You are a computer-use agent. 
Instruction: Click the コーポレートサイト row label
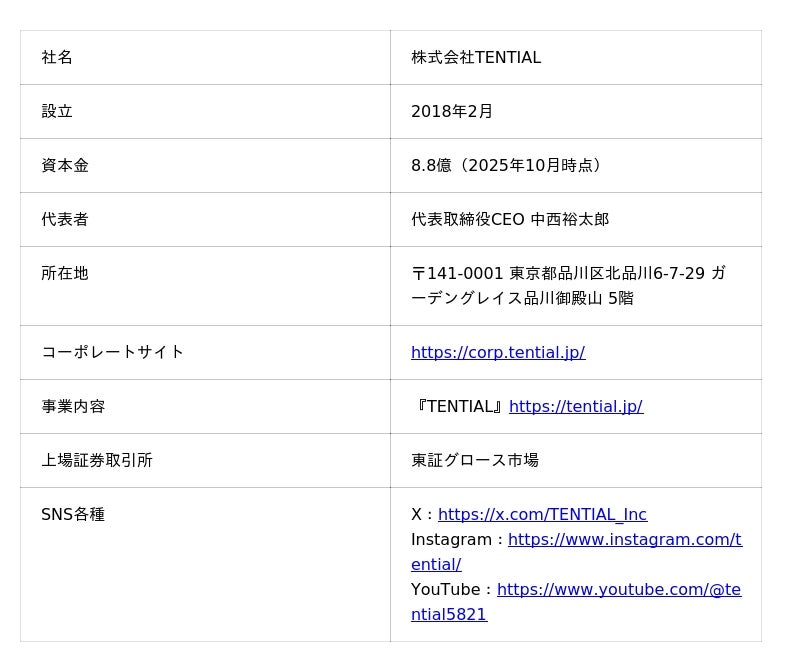[x=113, y=352]
